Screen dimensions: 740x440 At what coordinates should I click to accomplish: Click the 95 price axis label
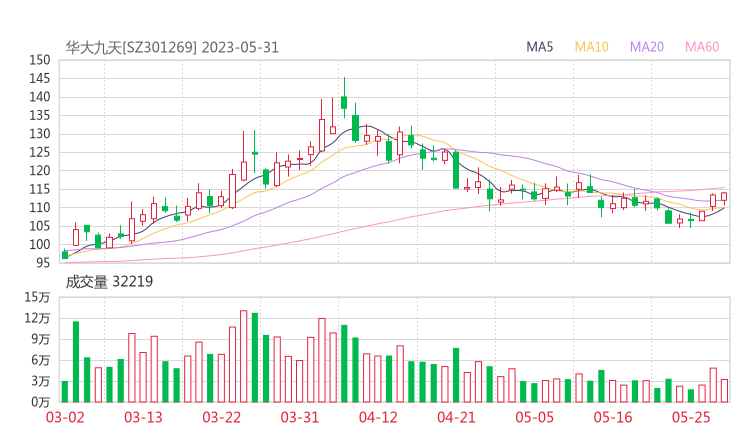43,262
